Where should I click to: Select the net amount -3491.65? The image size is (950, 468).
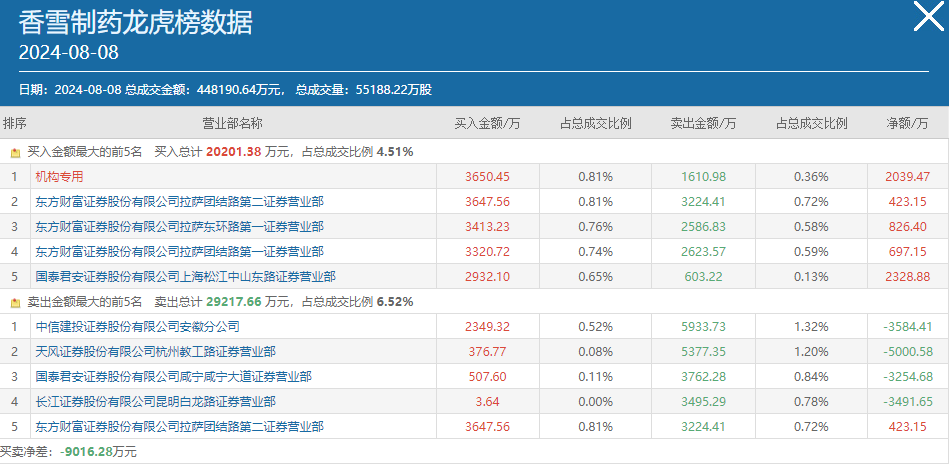click(908, 401)
